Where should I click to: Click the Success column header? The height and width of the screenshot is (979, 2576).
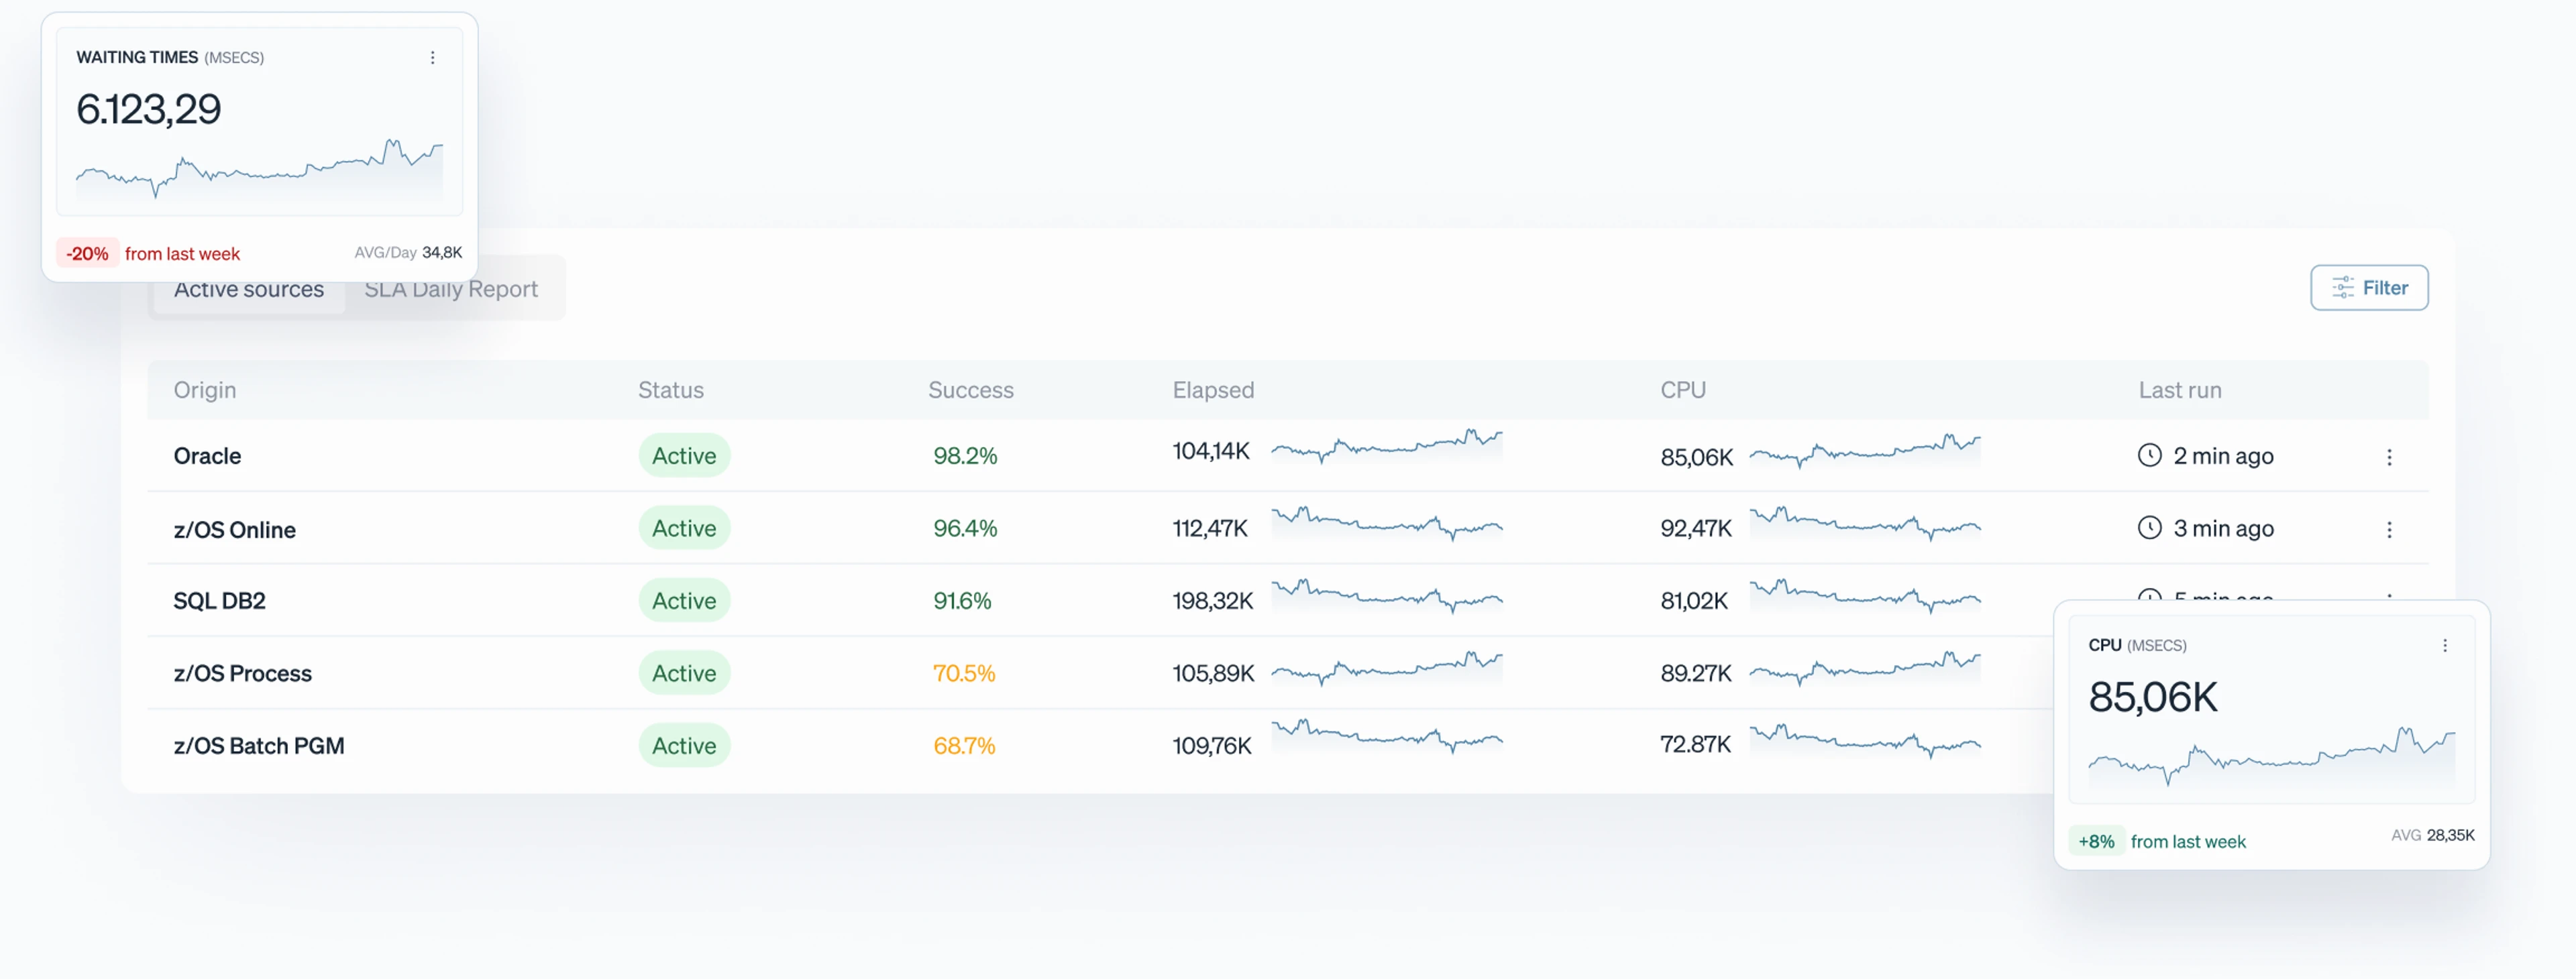click(x=970, y=390)
